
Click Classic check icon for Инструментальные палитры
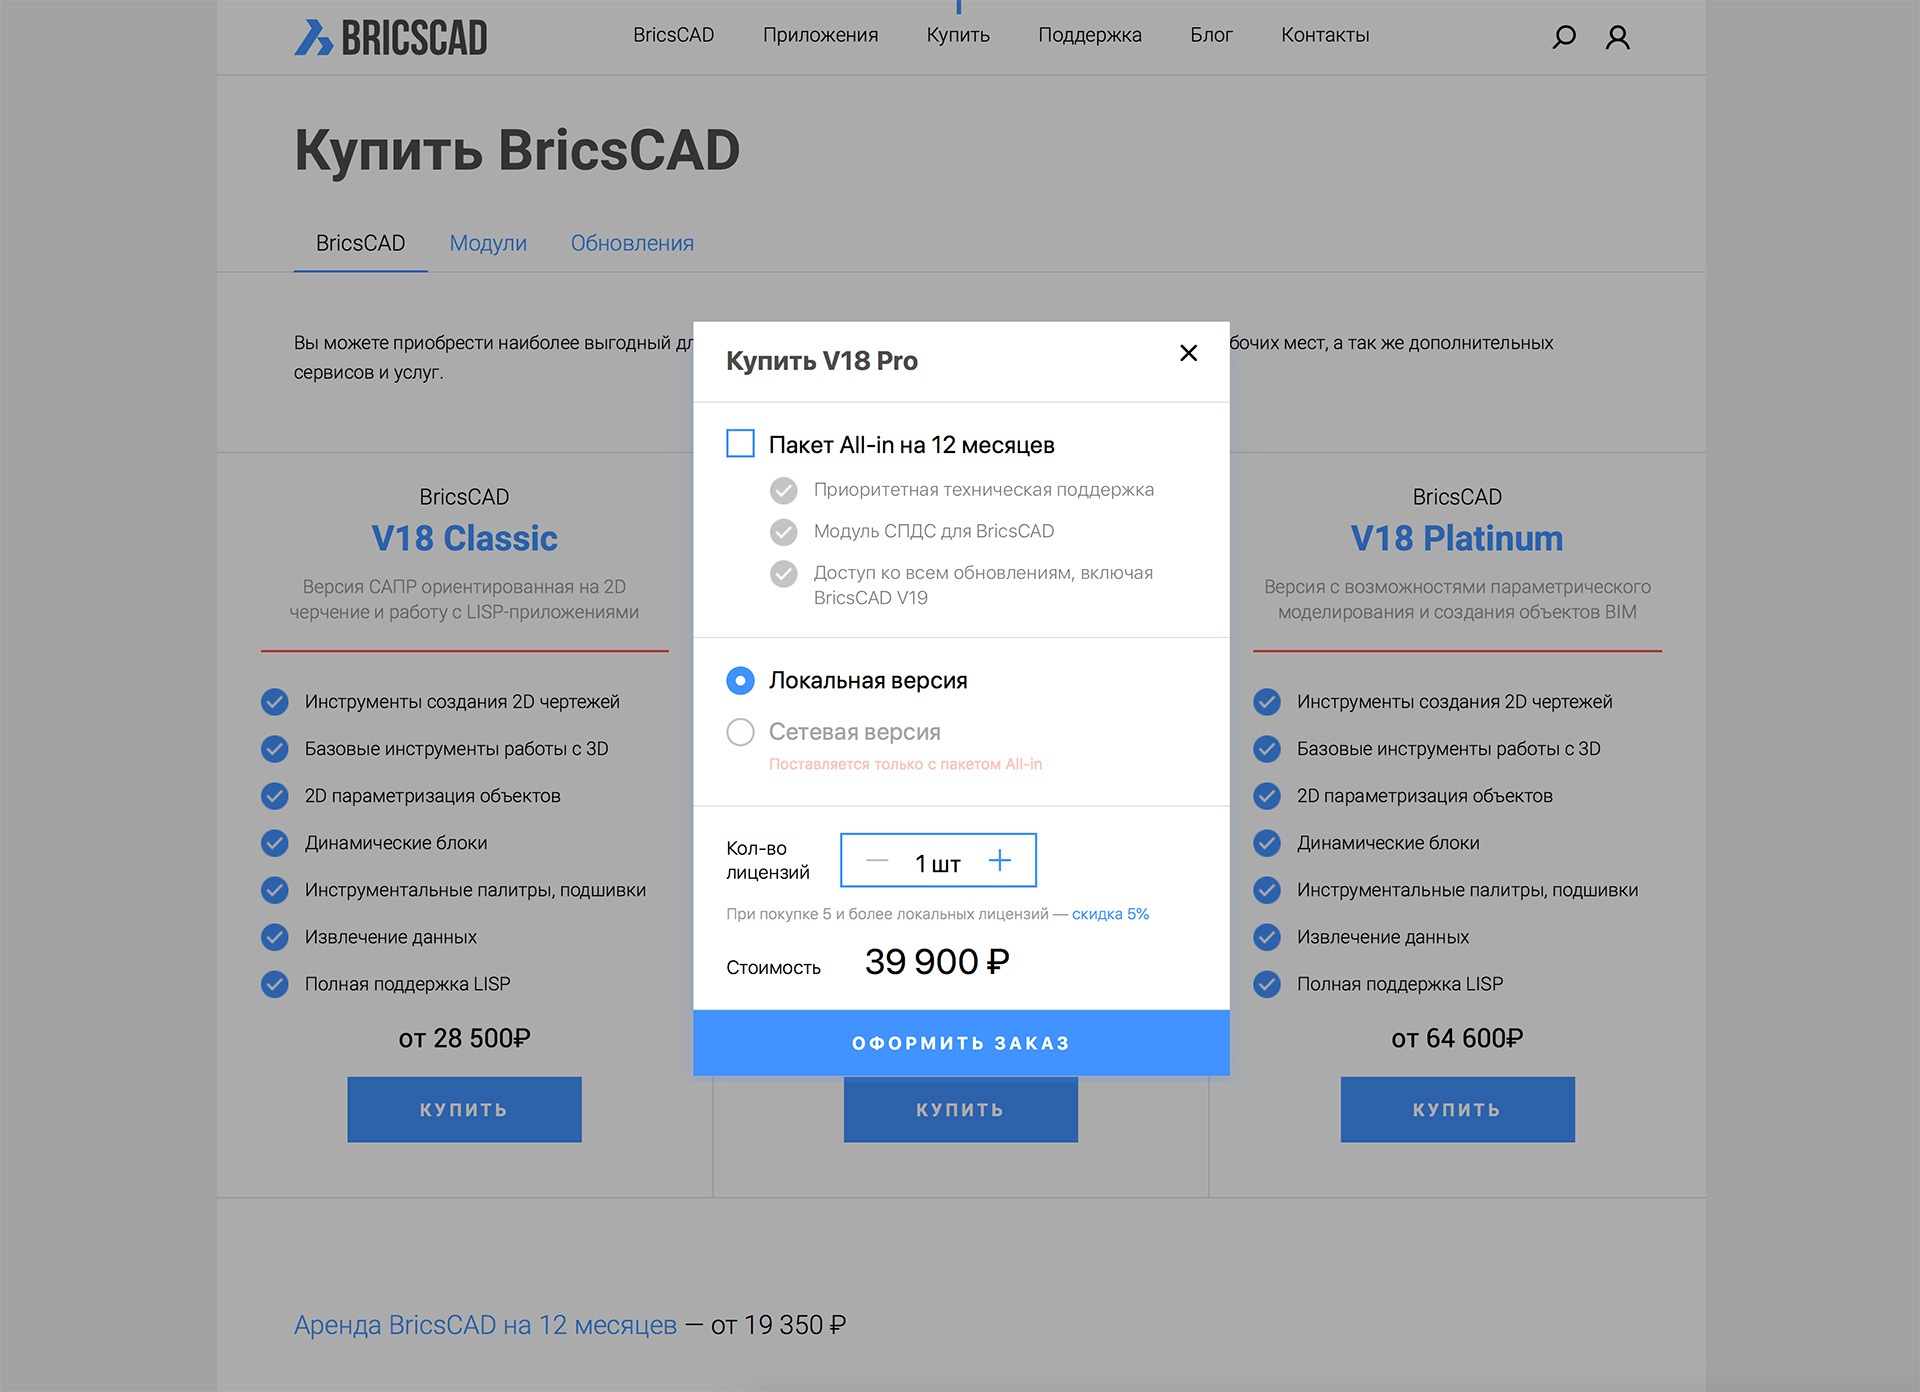coord(275,890)
